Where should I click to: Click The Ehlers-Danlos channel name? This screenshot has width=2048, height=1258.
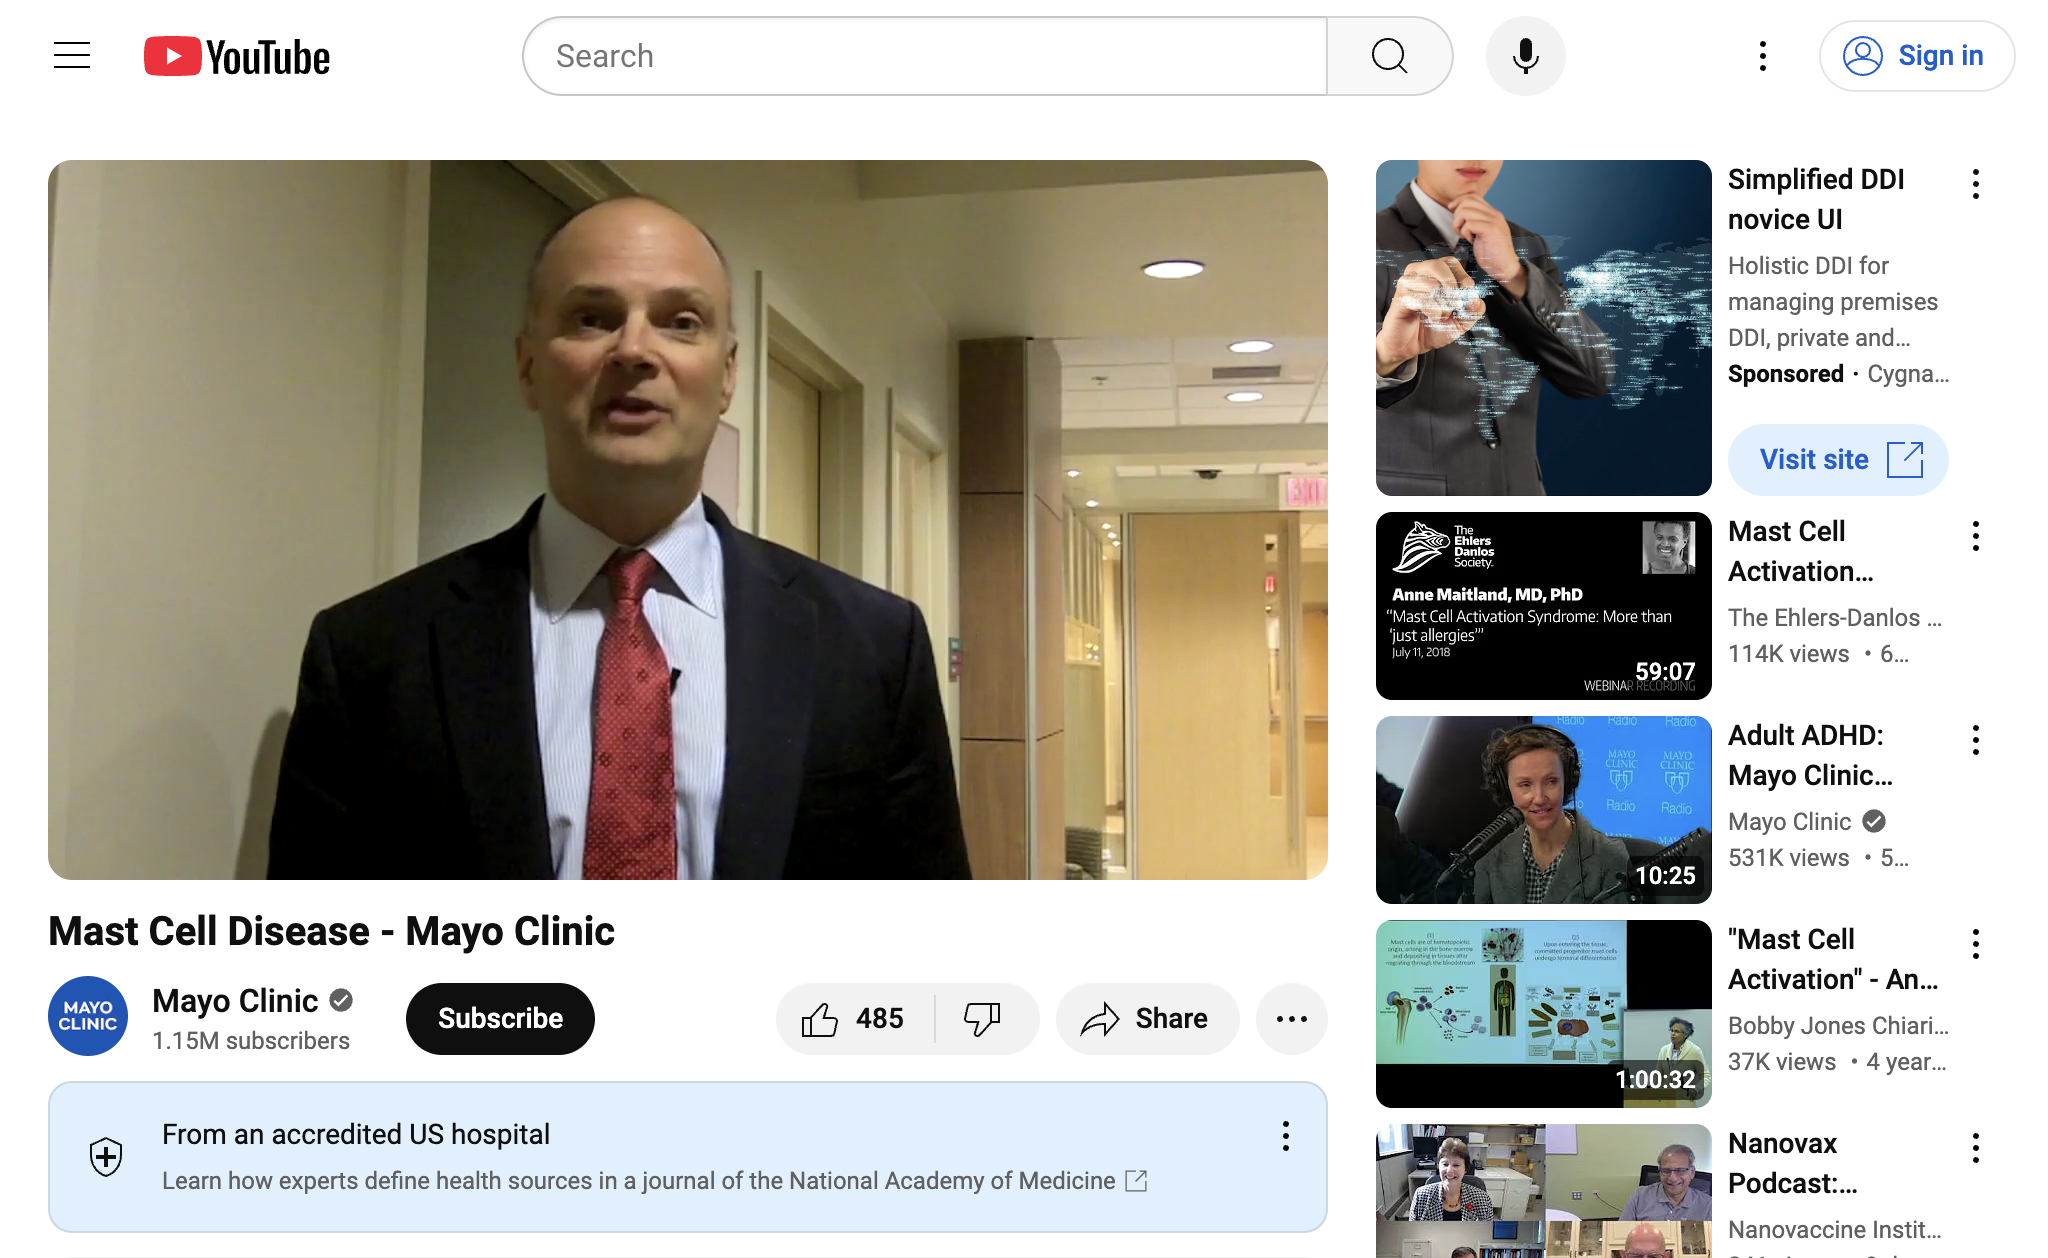[1835, 618]
